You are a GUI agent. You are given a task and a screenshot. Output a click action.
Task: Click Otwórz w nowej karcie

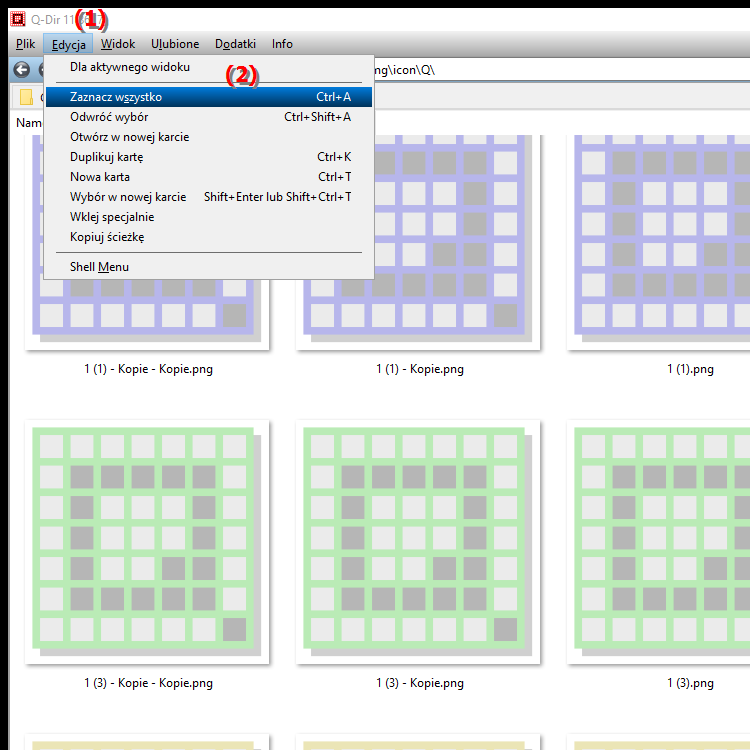209,137
